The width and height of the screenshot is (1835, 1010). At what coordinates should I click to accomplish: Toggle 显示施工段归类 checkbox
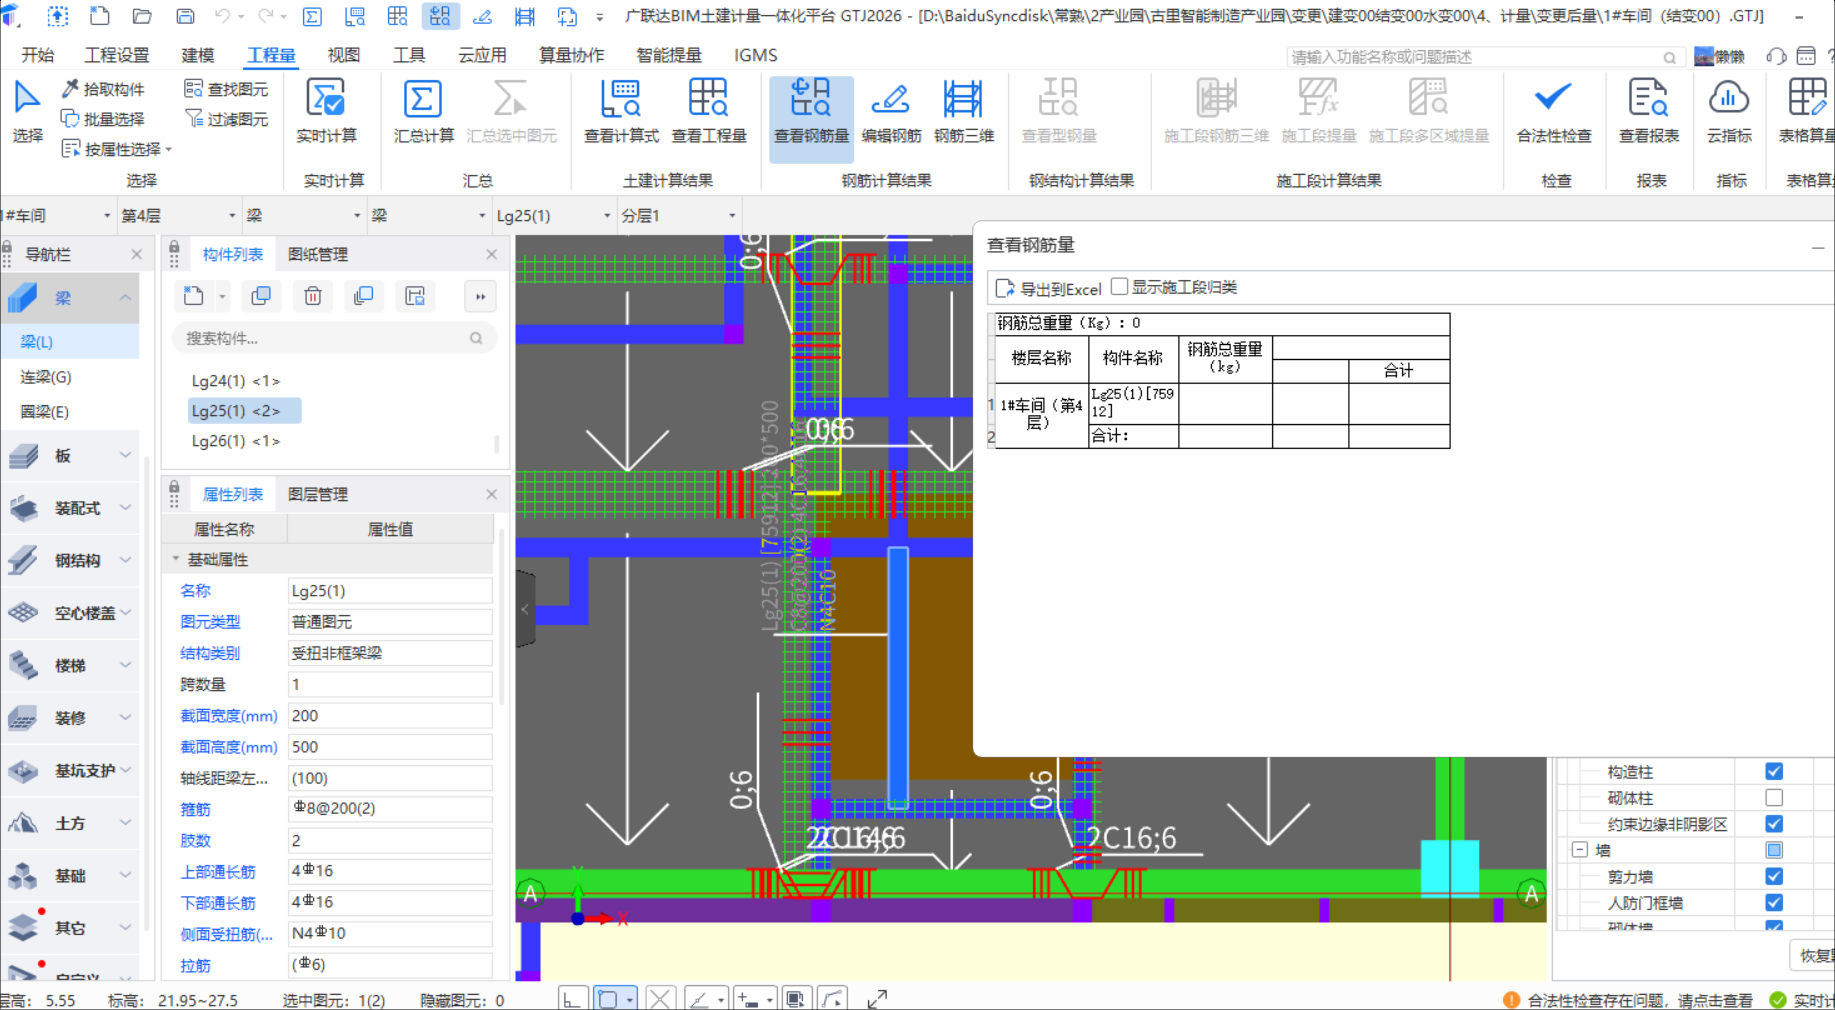click(1120, 287)
